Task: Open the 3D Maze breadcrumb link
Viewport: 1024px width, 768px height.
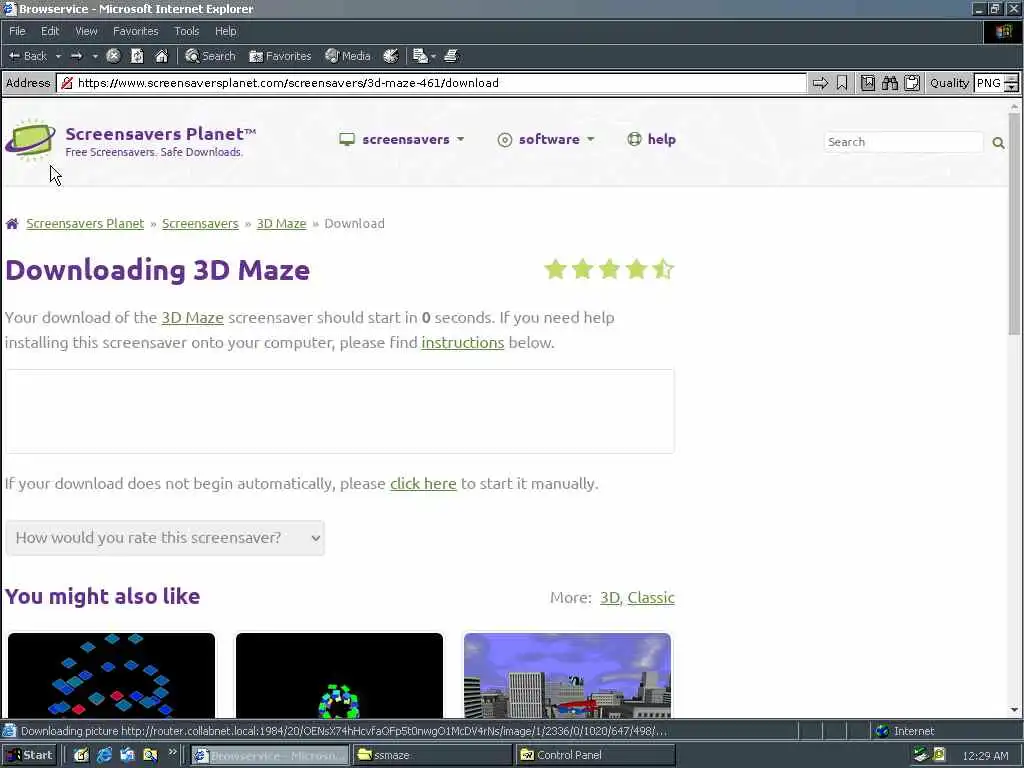Action: [x=281, y=223]
